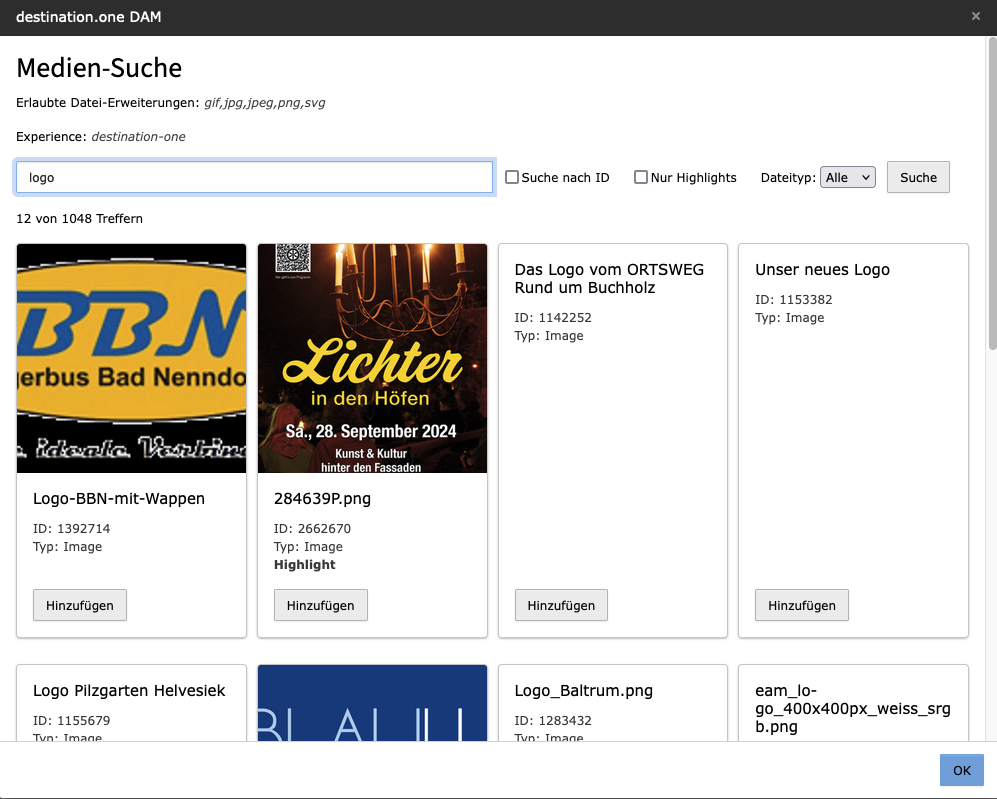Screen dimensions: 997x799
Task: Click the ID: 1283432 text
Action: click(553, 721)
